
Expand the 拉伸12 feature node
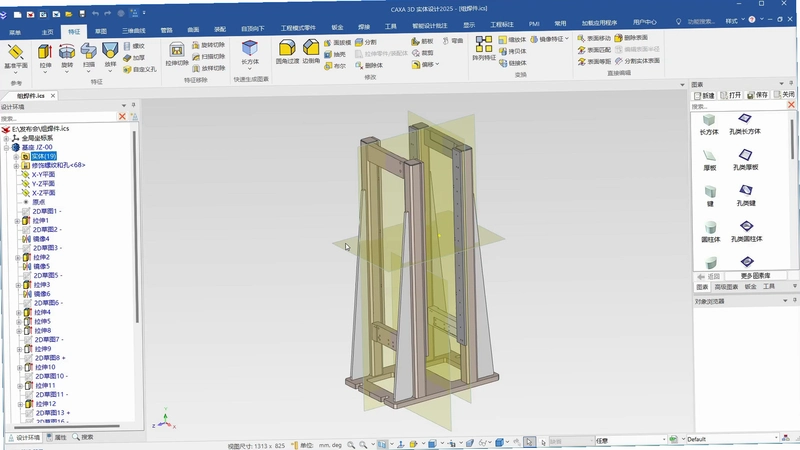pyautogui.click(x=20, y=404)
